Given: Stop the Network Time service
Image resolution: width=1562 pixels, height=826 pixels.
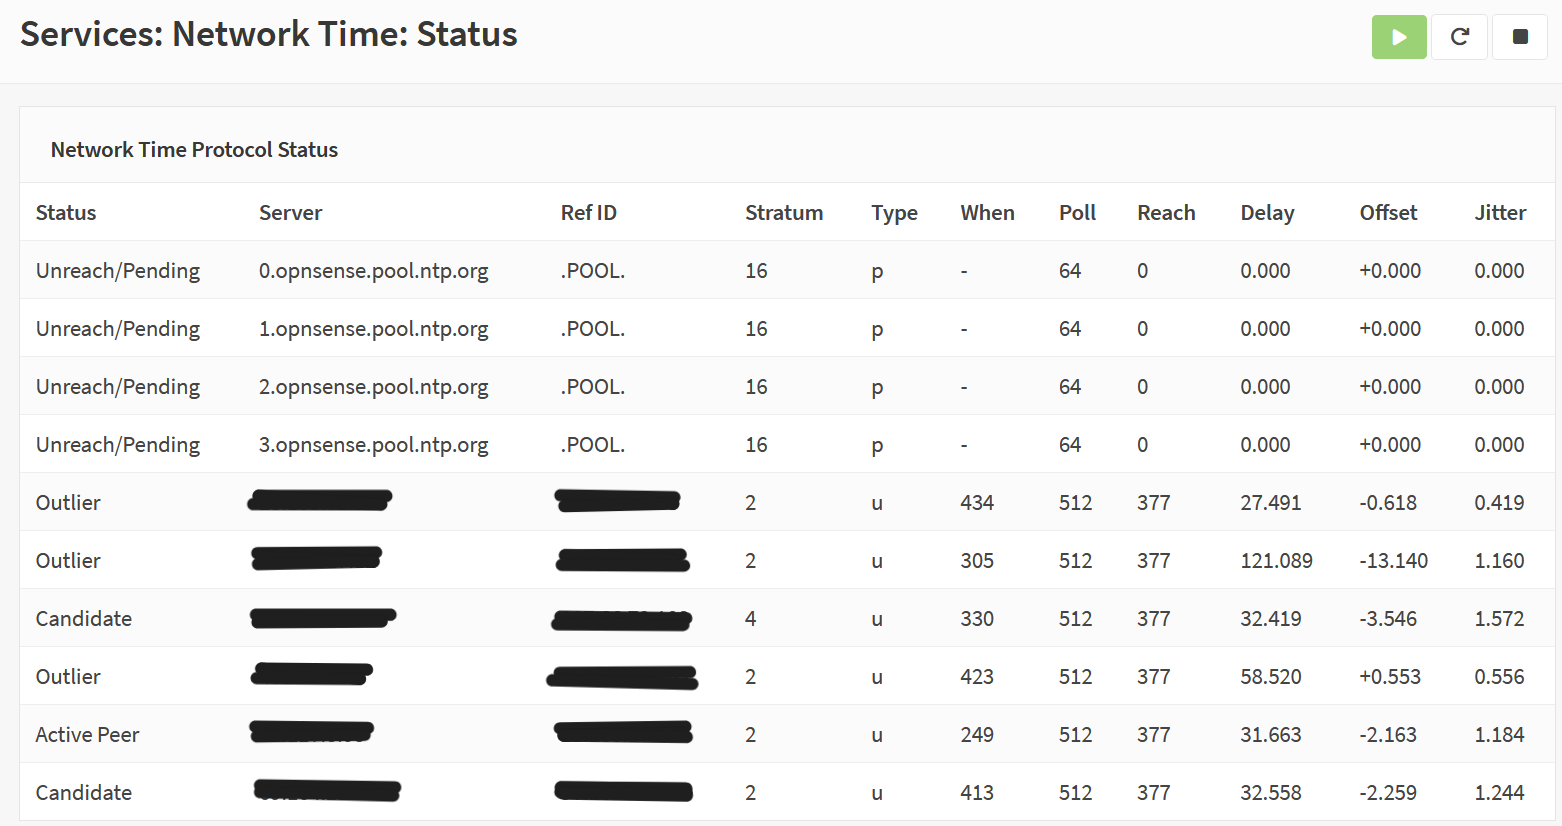Looking at the screenshot, I should (1519, 37).
